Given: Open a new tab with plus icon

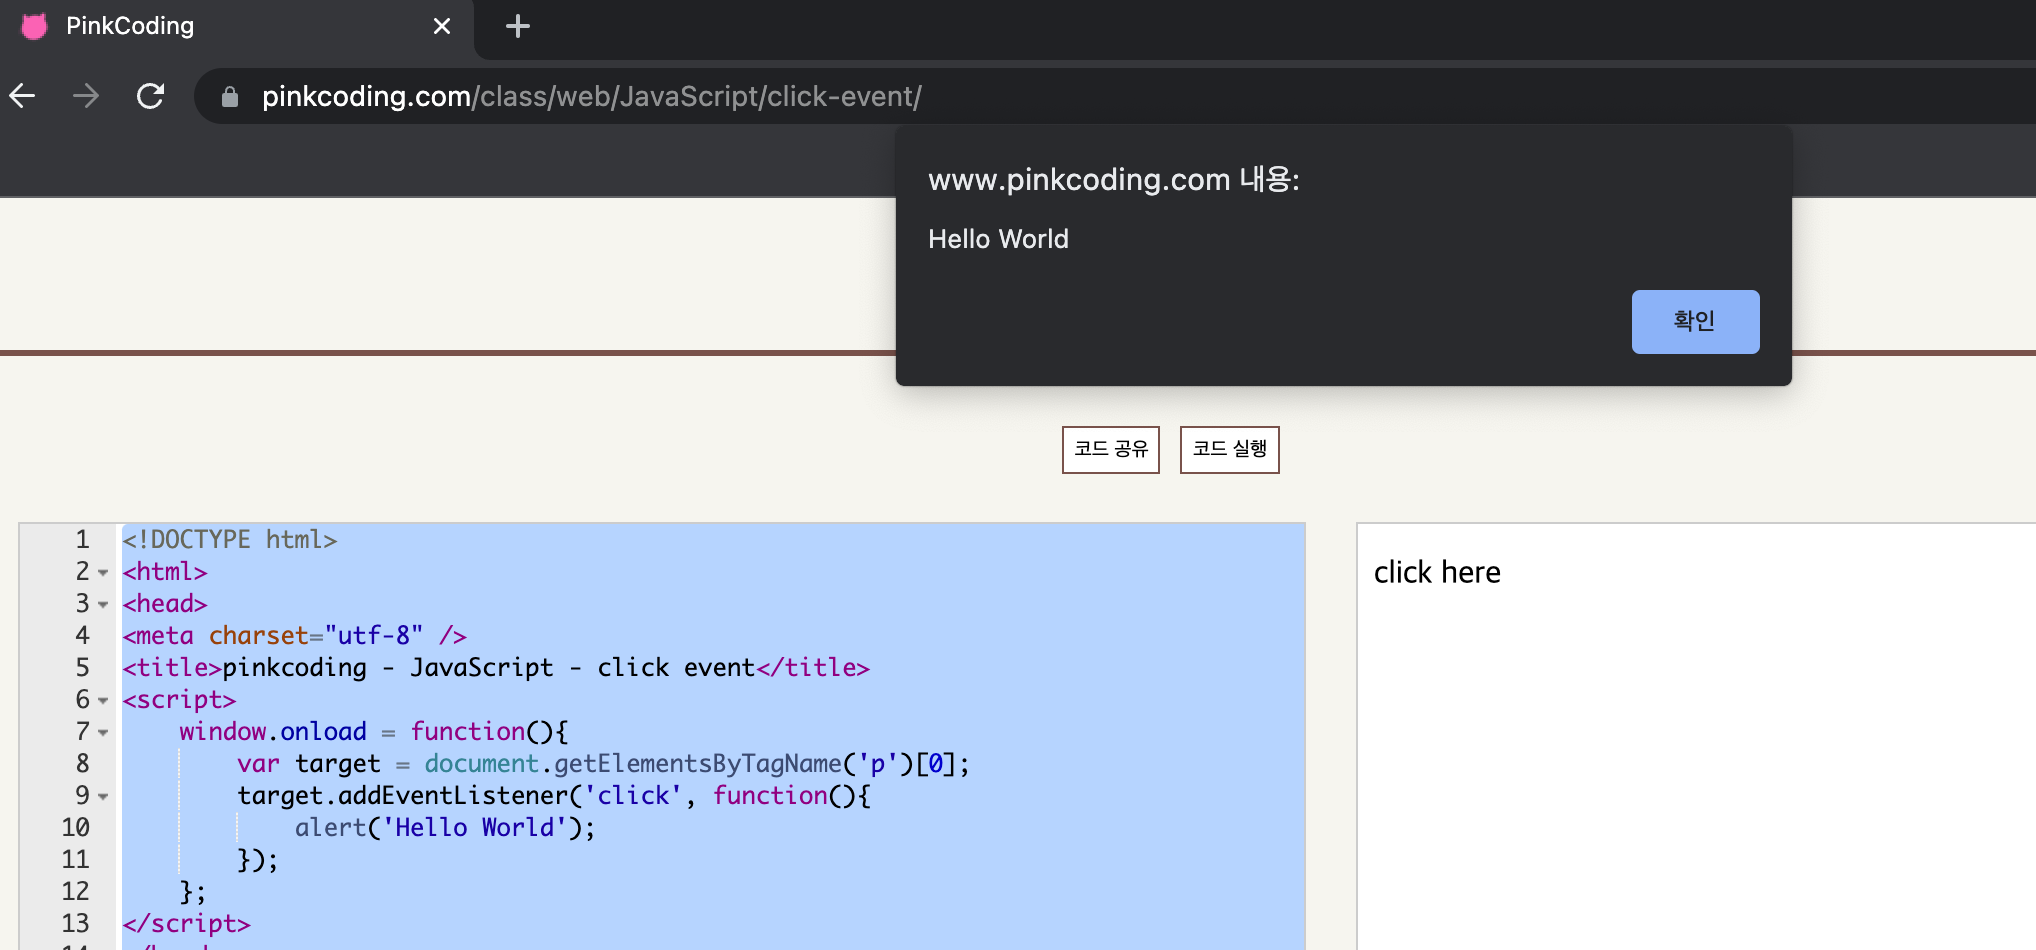Looking at the screenshot, I should [517, 26].
